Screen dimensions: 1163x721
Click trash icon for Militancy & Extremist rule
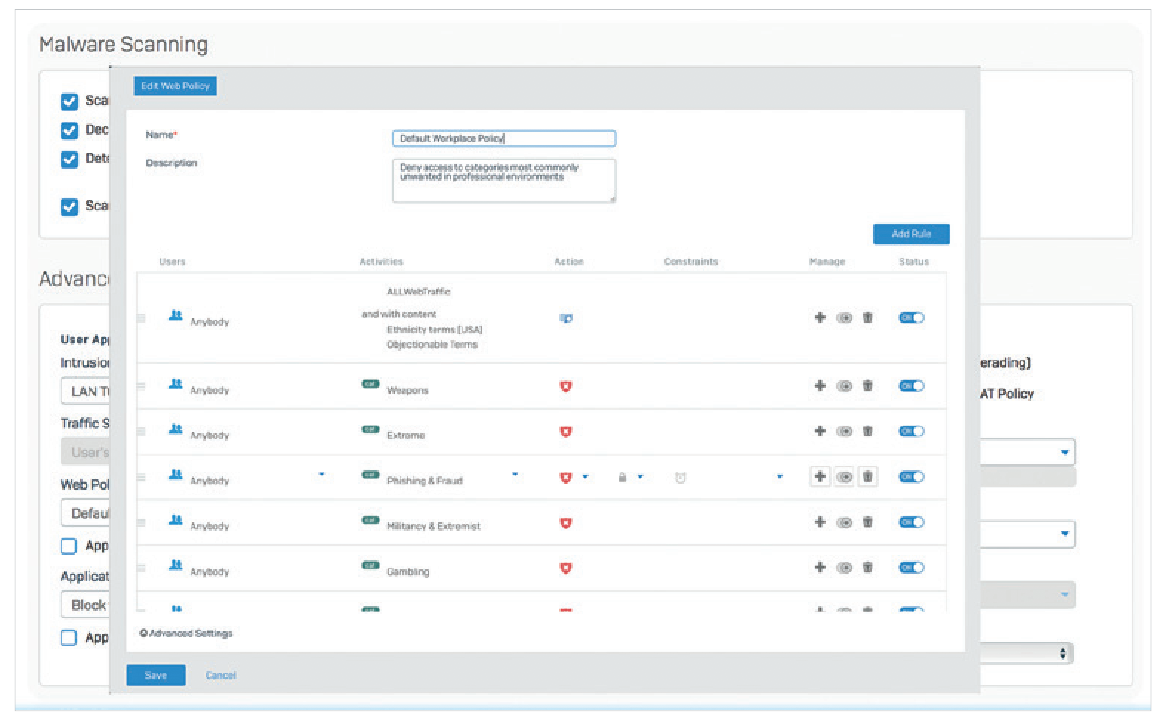pos(867,522)
